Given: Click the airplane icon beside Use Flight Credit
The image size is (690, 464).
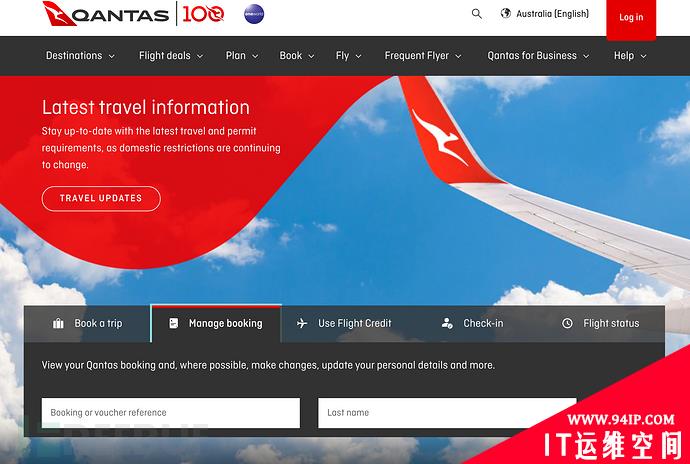Looking at the screenshot, I should 302,324.
